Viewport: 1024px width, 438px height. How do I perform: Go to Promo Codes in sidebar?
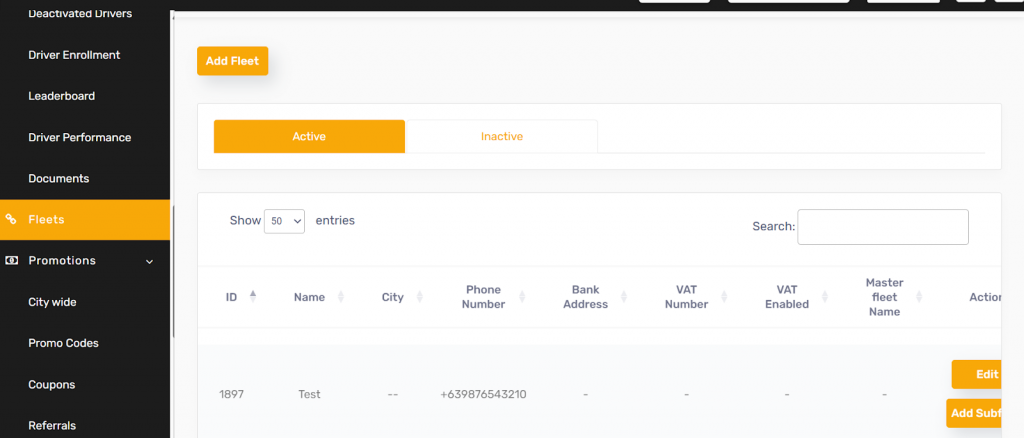(63, 343)
